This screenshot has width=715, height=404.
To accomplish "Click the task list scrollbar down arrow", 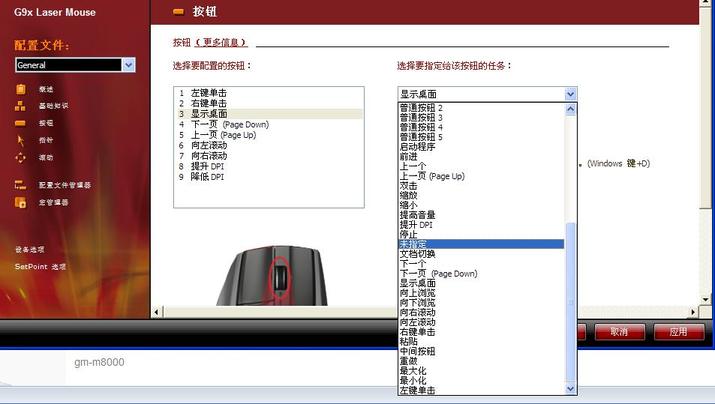I will coord(571,388).
